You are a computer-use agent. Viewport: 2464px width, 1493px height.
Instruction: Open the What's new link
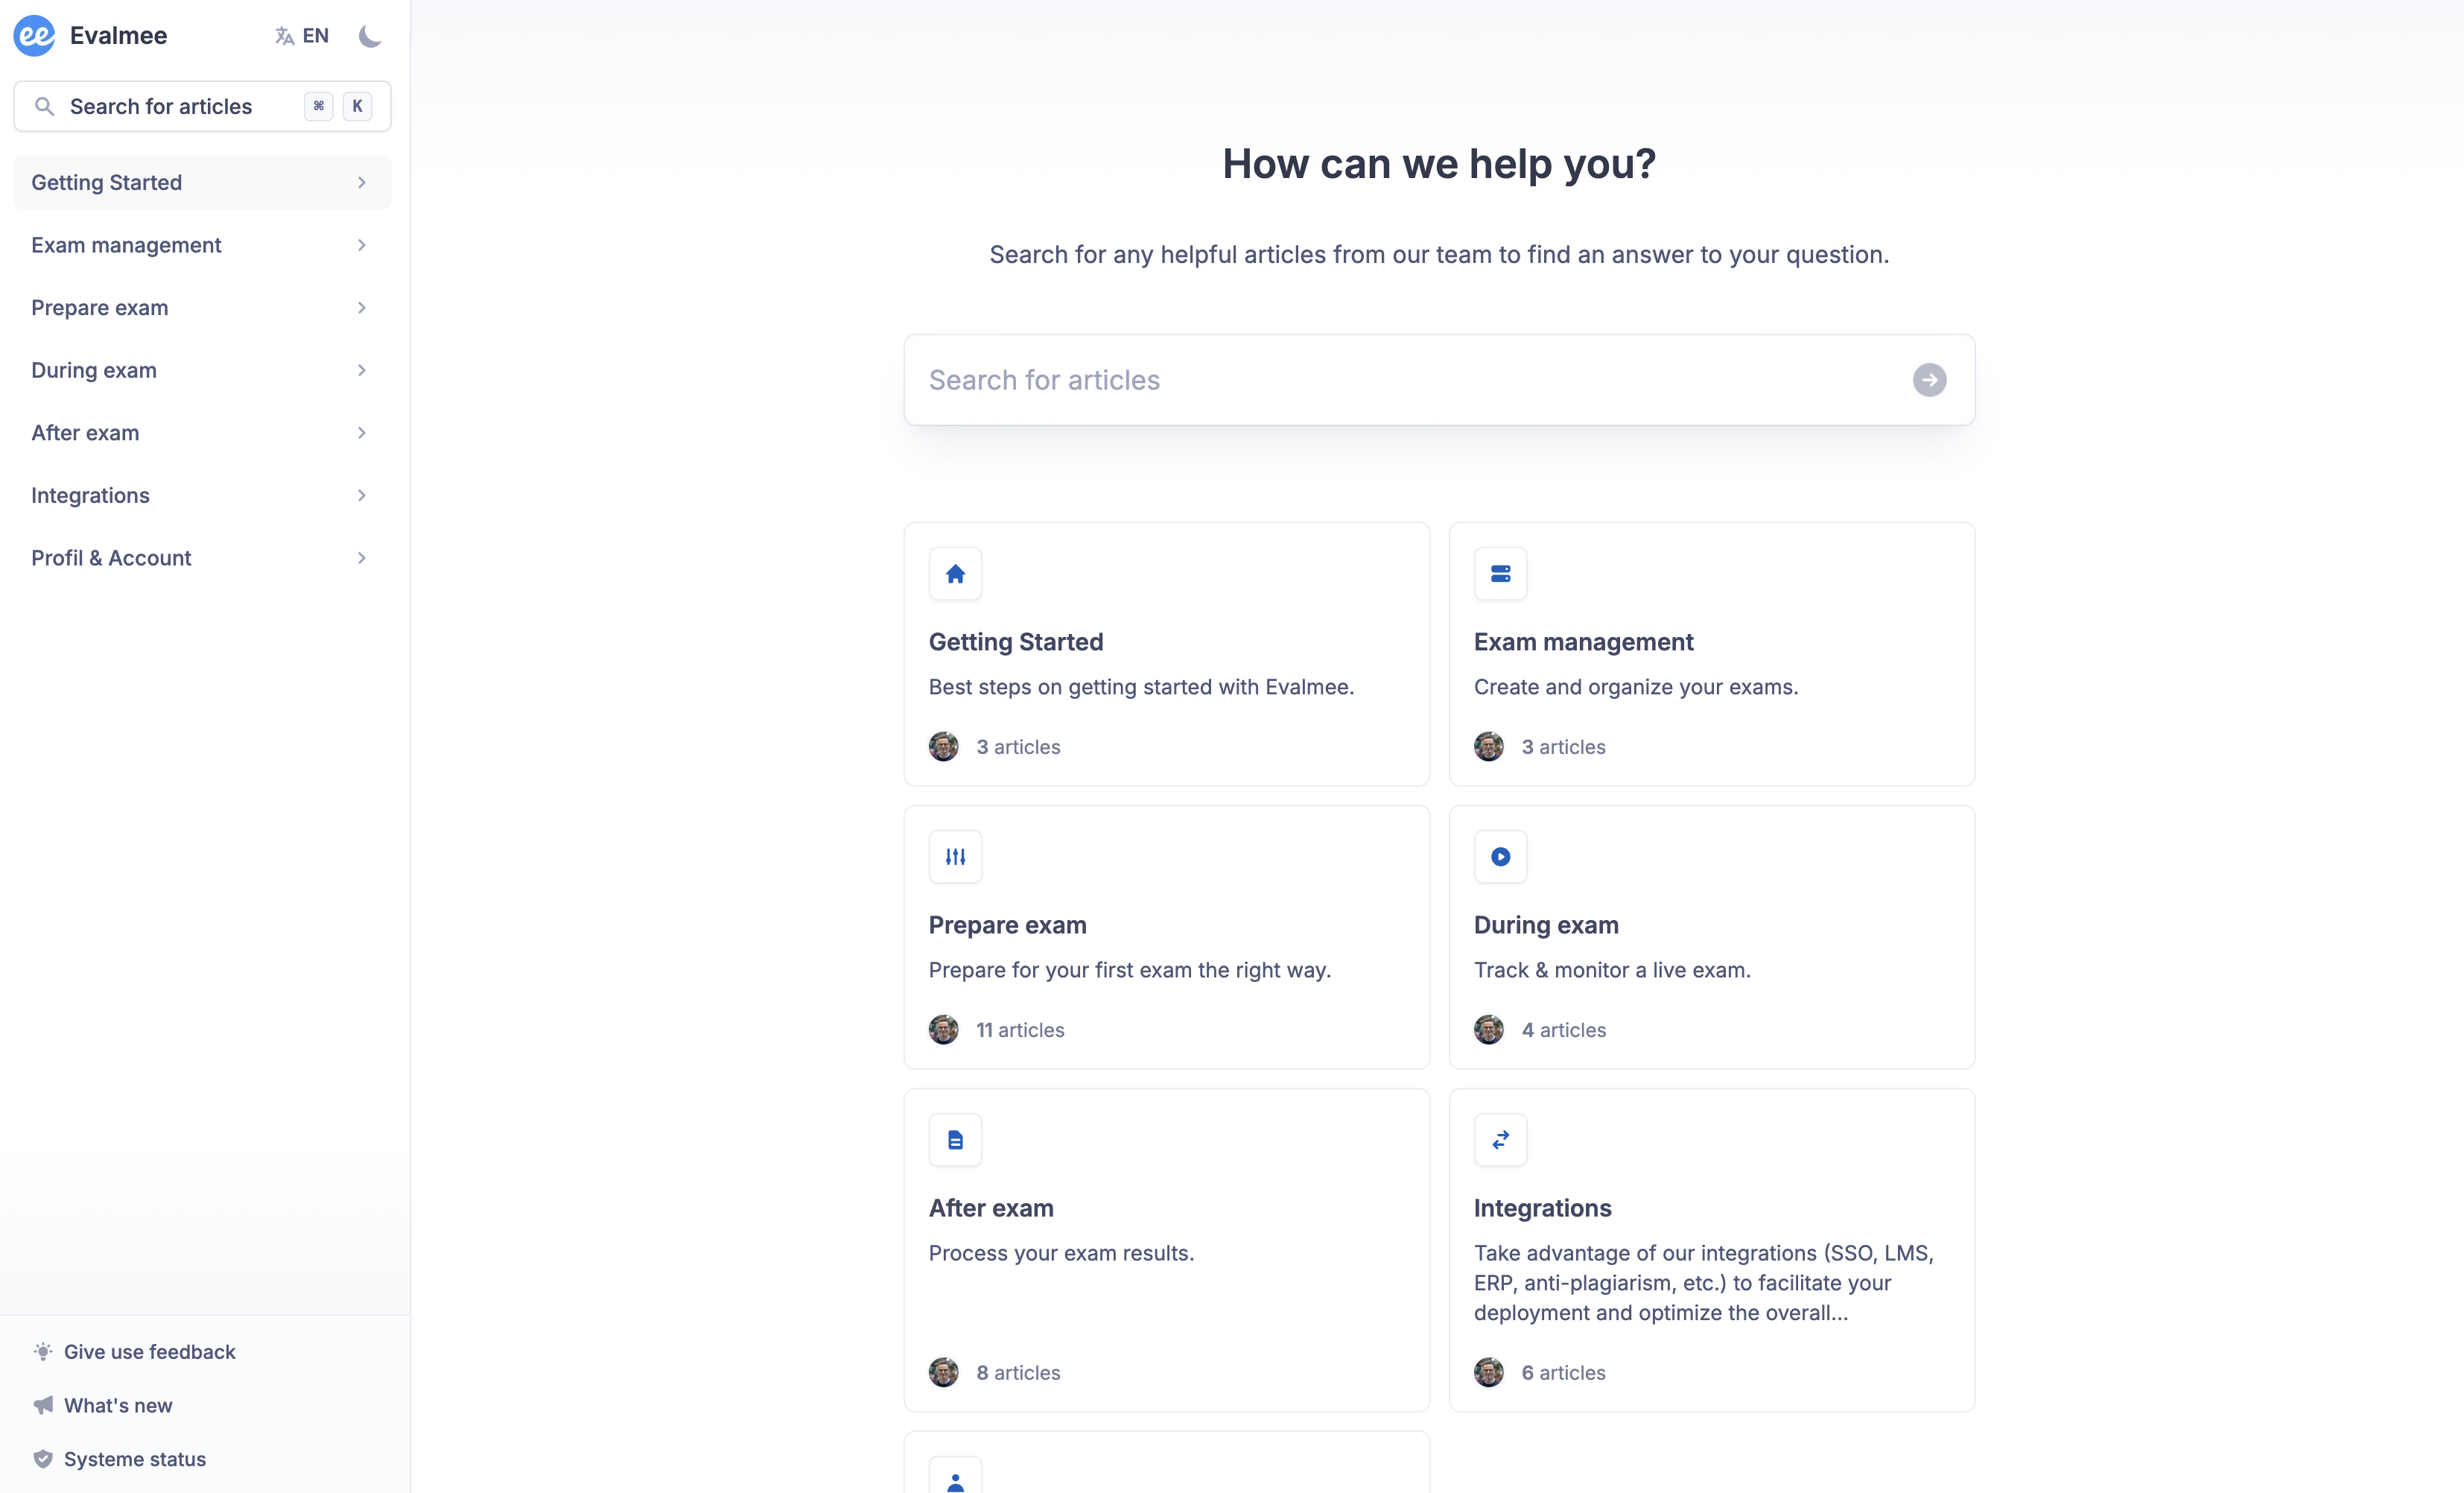[118, 1406]
